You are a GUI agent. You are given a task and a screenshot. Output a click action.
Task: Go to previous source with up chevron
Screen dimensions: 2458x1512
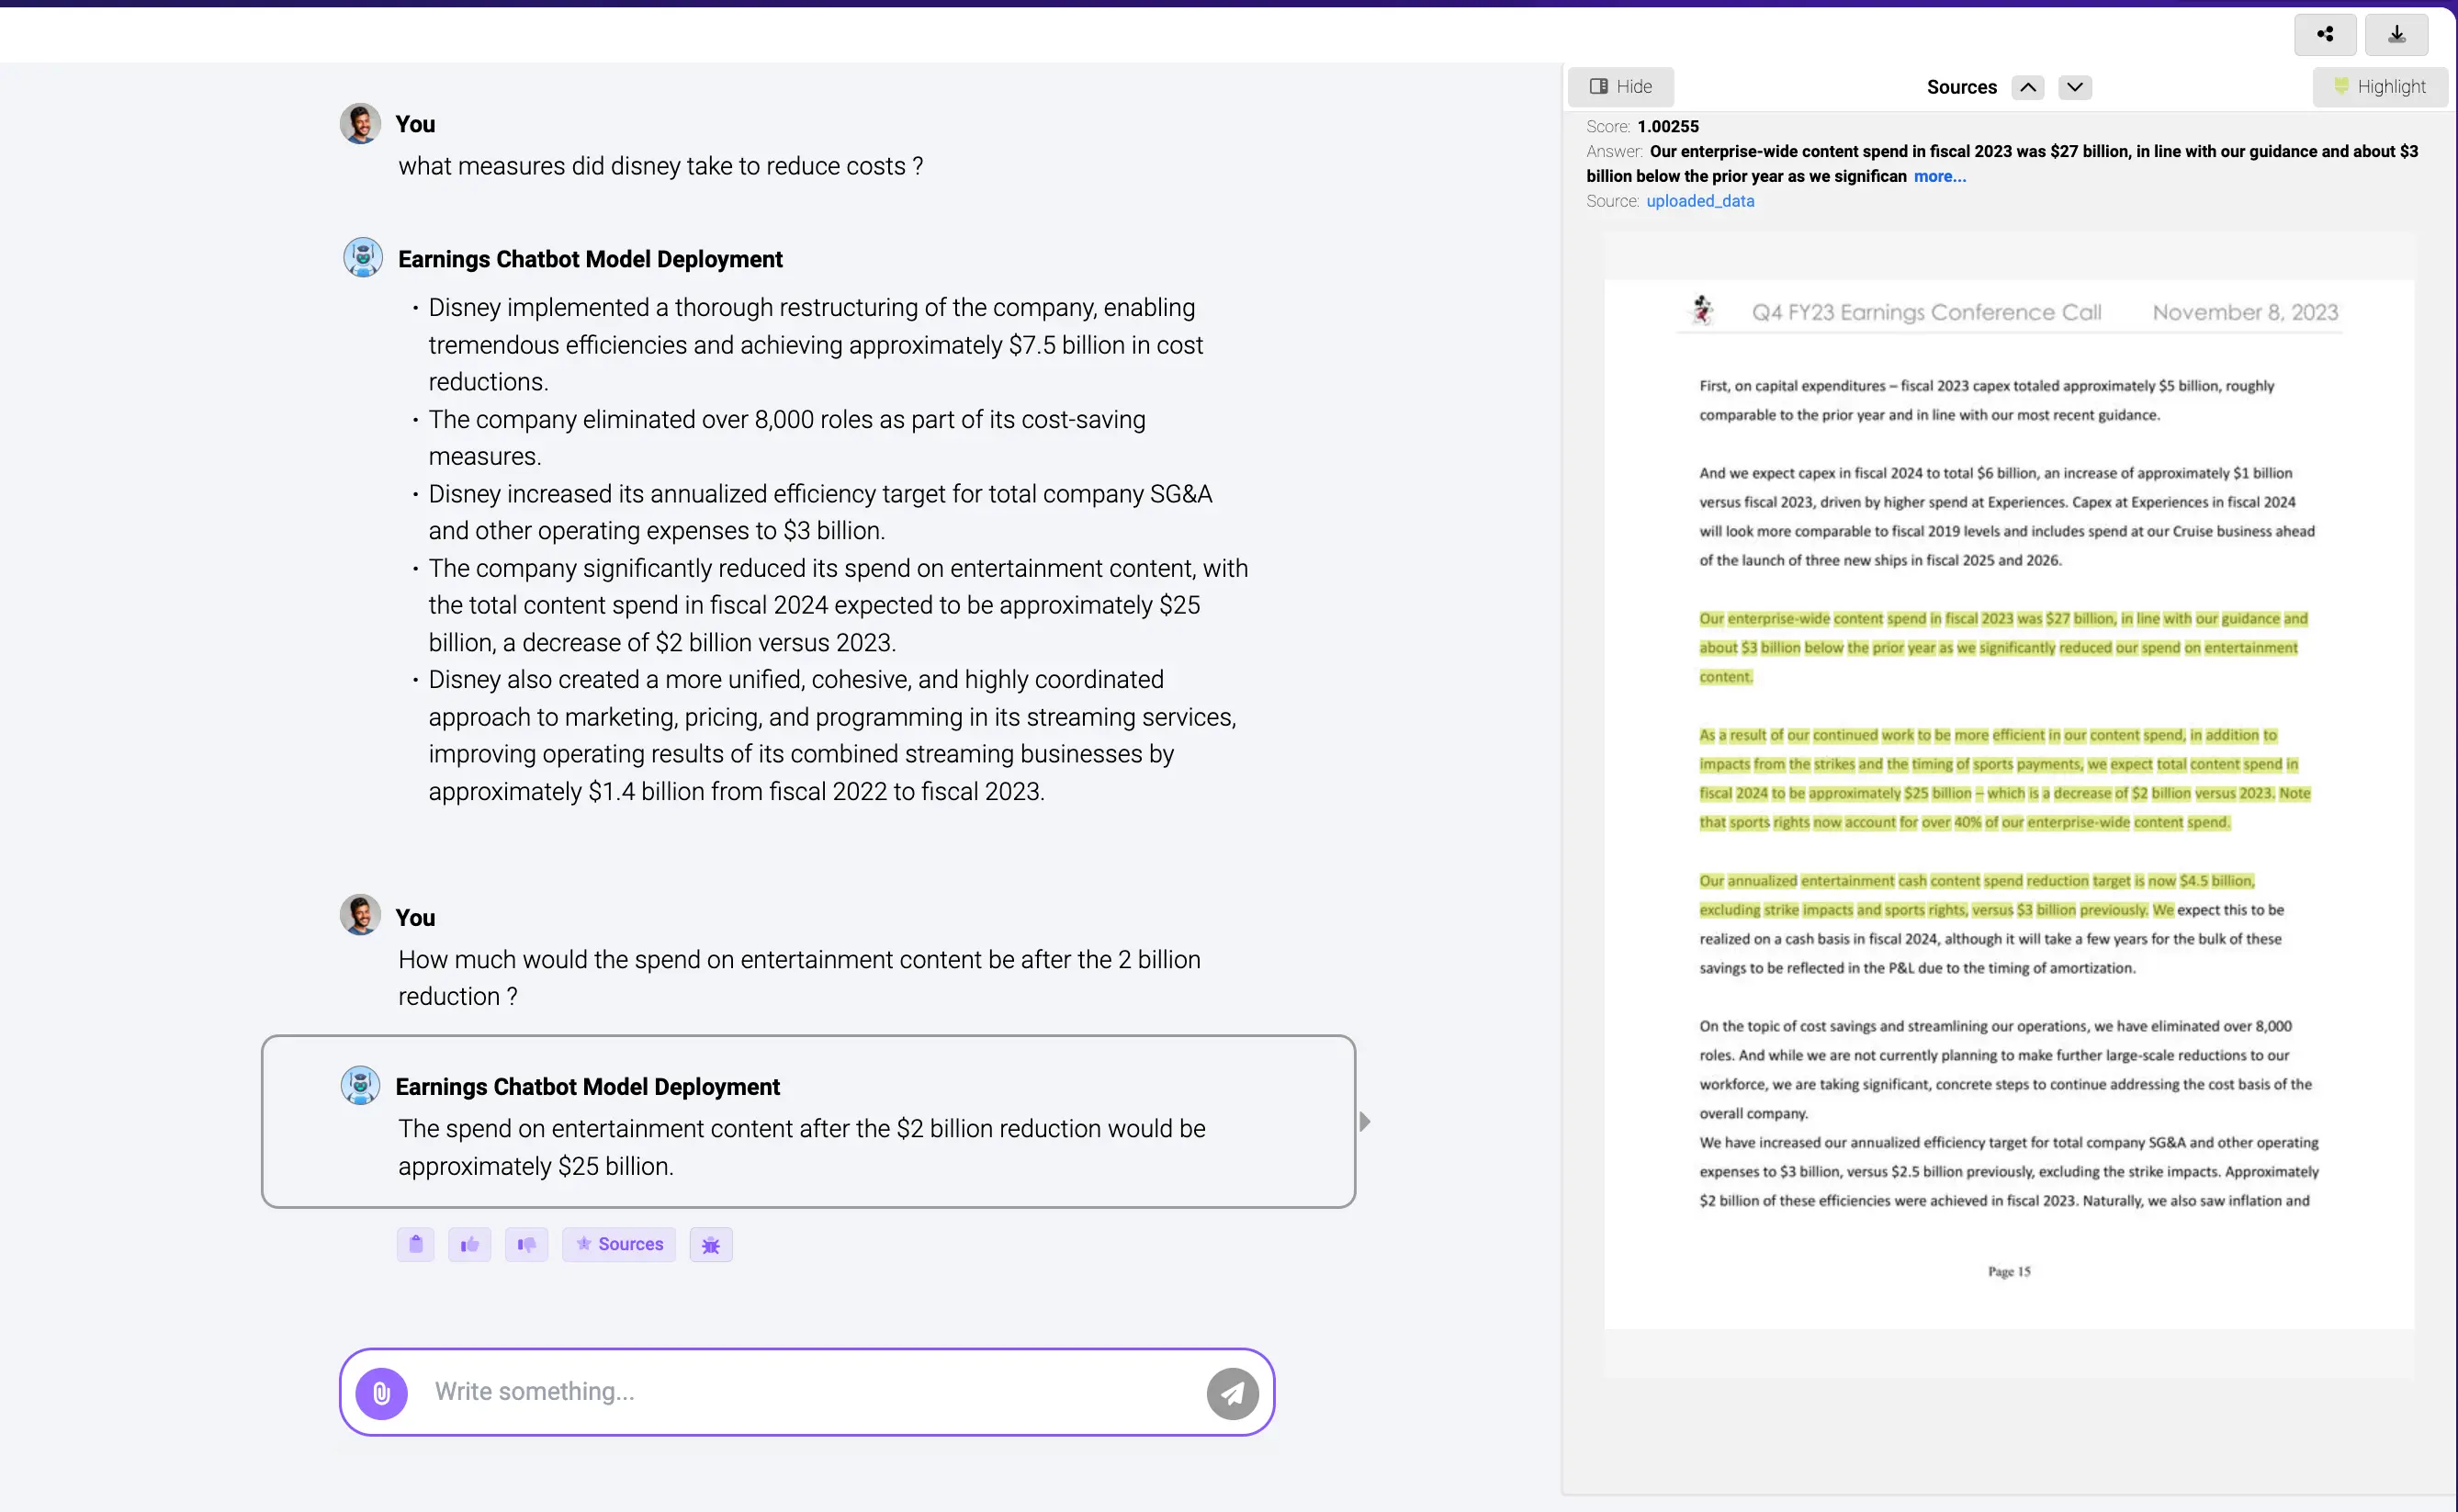click(x=2027, y=87)
